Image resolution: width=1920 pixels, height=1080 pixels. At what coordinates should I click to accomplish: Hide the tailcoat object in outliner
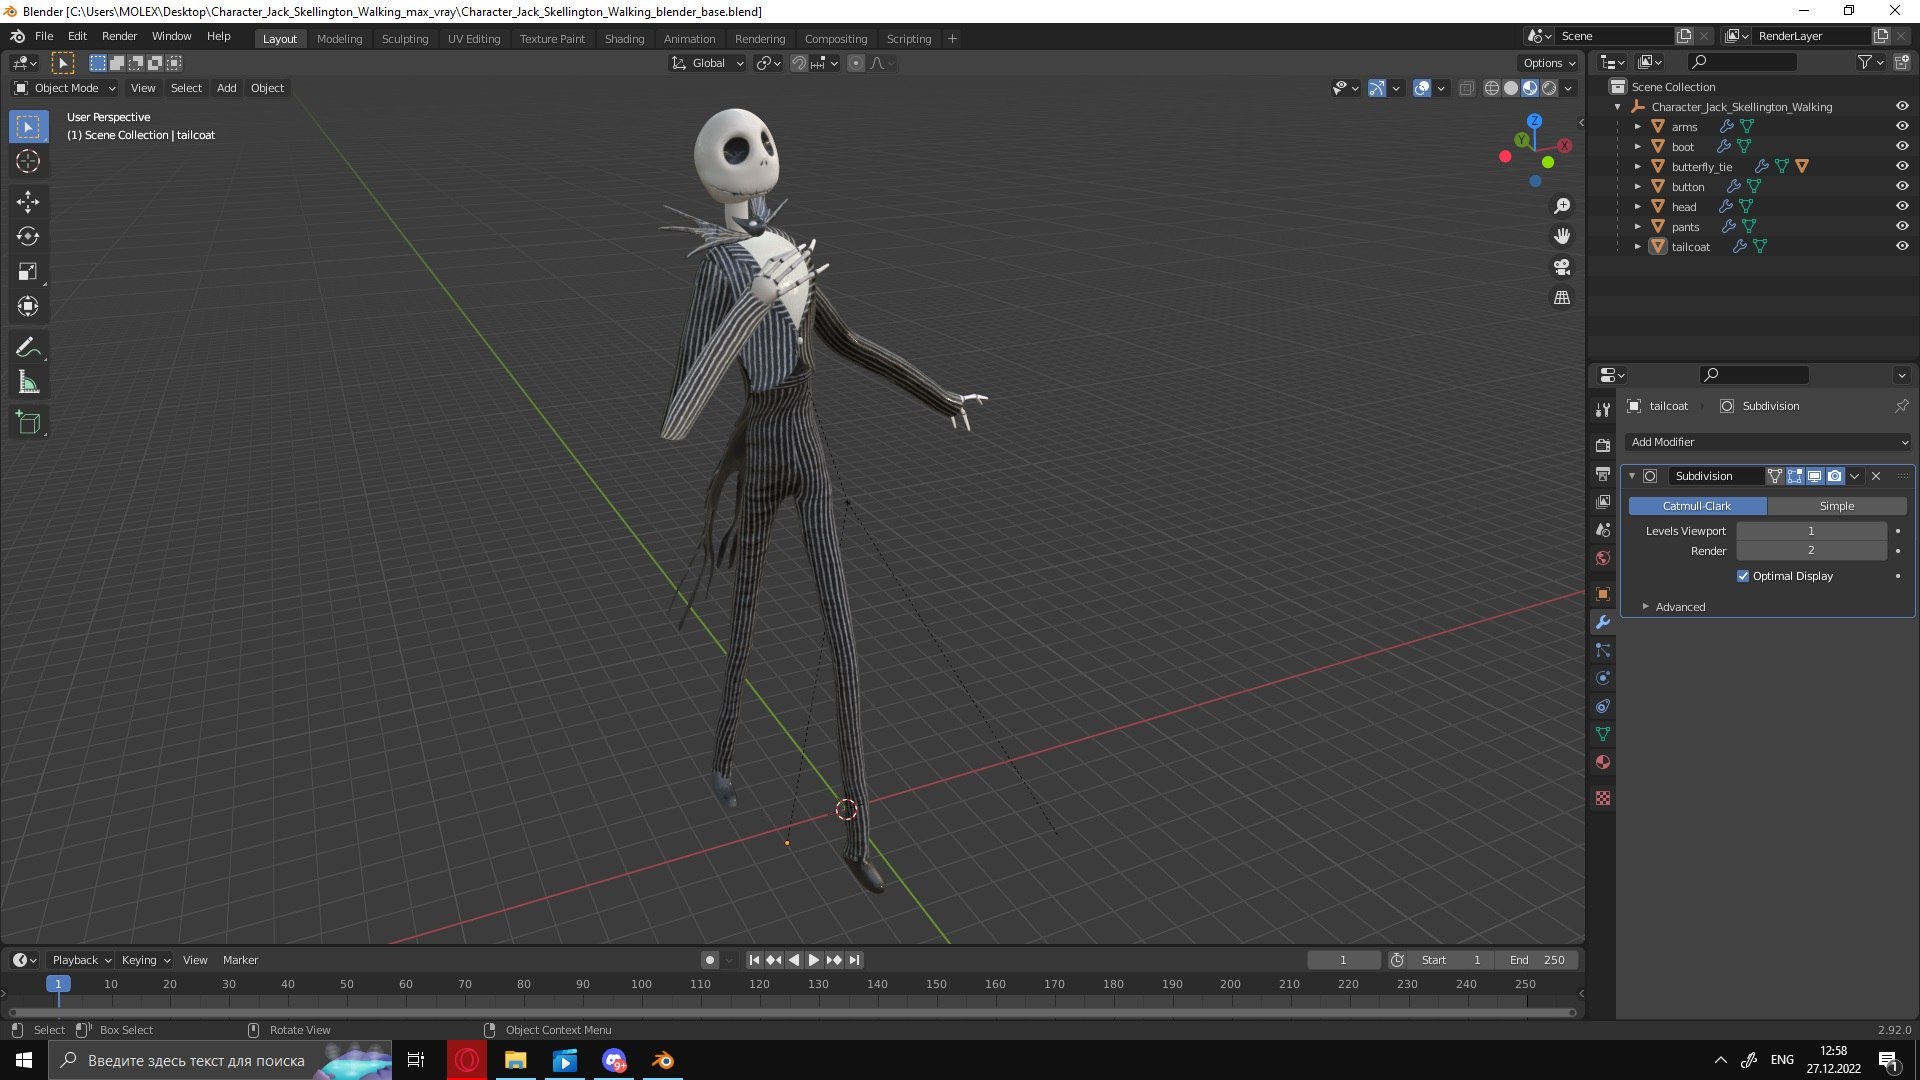(x=1902, y=246)
